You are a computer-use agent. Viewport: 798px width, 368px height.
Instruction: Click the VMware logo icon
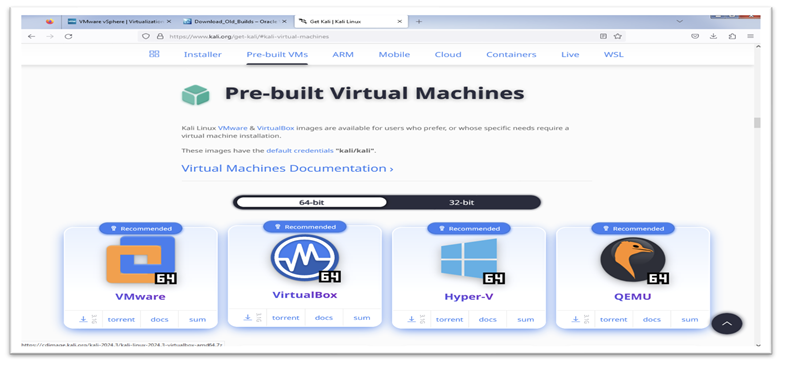(x=140, y=260)
